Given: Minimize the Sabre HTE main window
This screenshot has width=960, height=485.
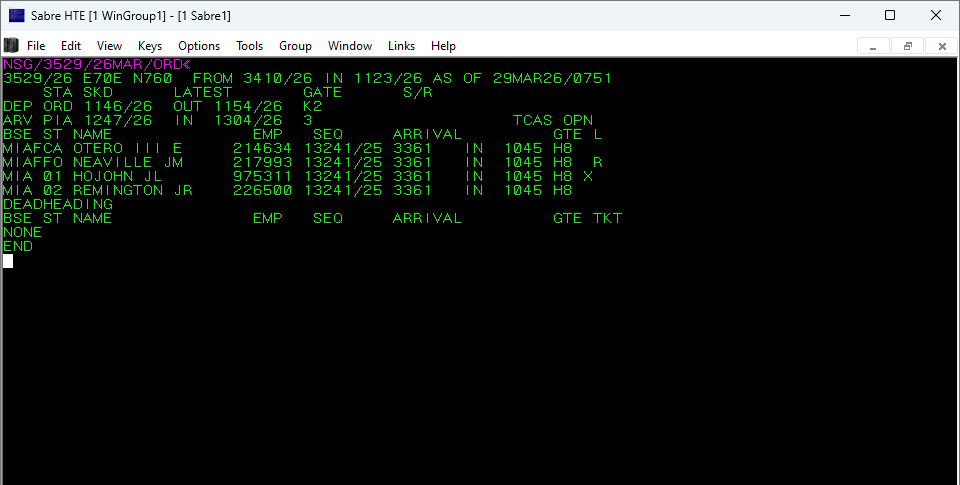Looking at the screenshot, I should (846, 15).
